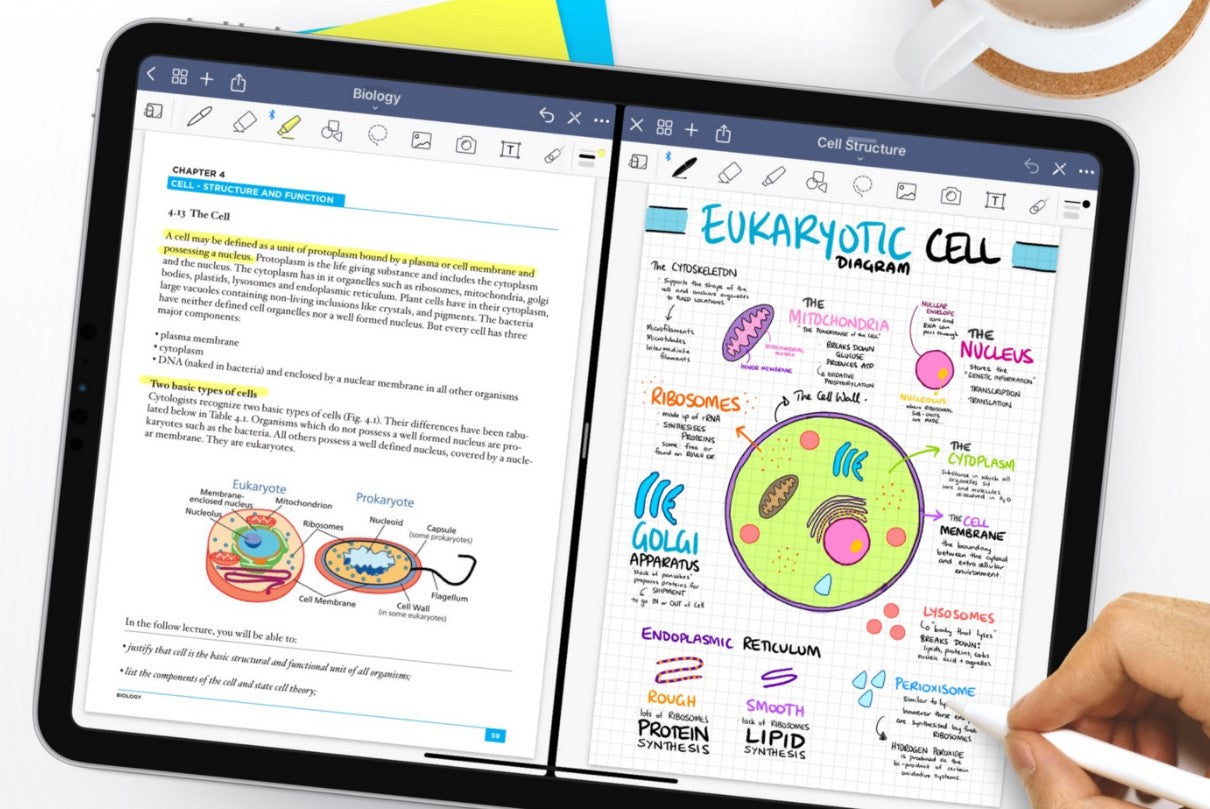Select the Eraser tool in Cell Structure toolbar
Viewport: 1210px width, 809px height.
pos(729,171)
